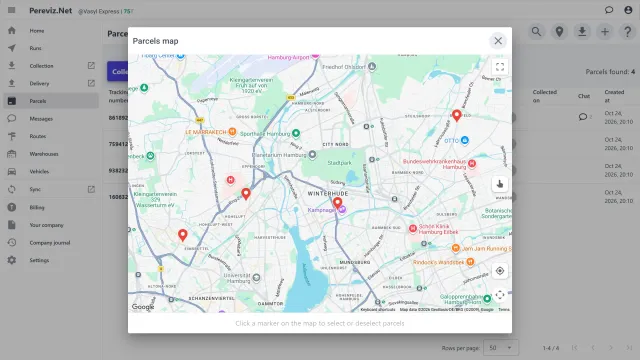Open Keyboard shortcuts on the map

[378, 310]
